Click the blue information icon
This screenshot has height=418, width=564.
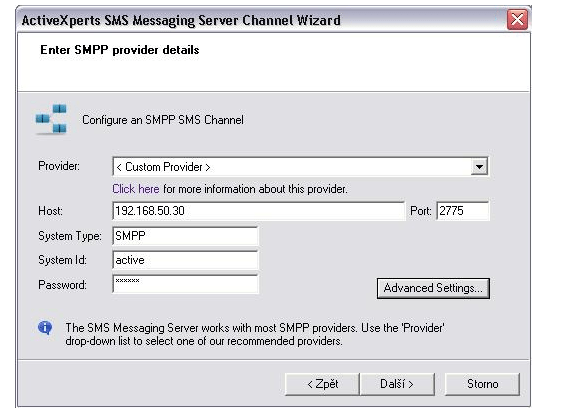45,328
